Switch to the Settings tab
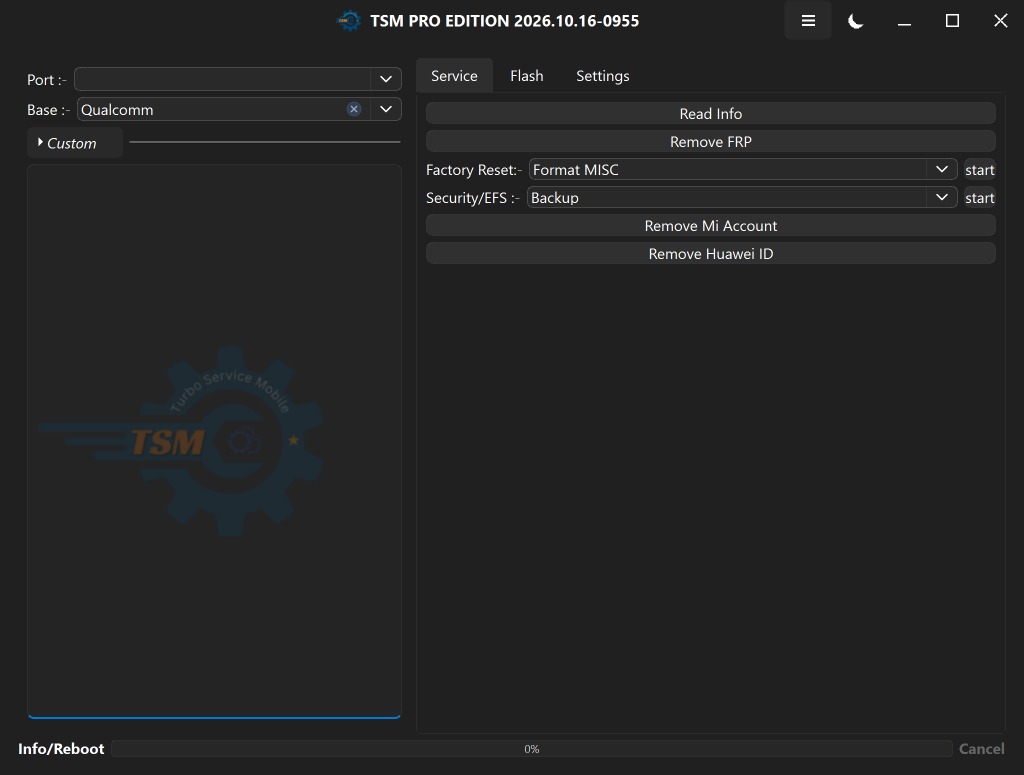 click(x=603, y=76)
